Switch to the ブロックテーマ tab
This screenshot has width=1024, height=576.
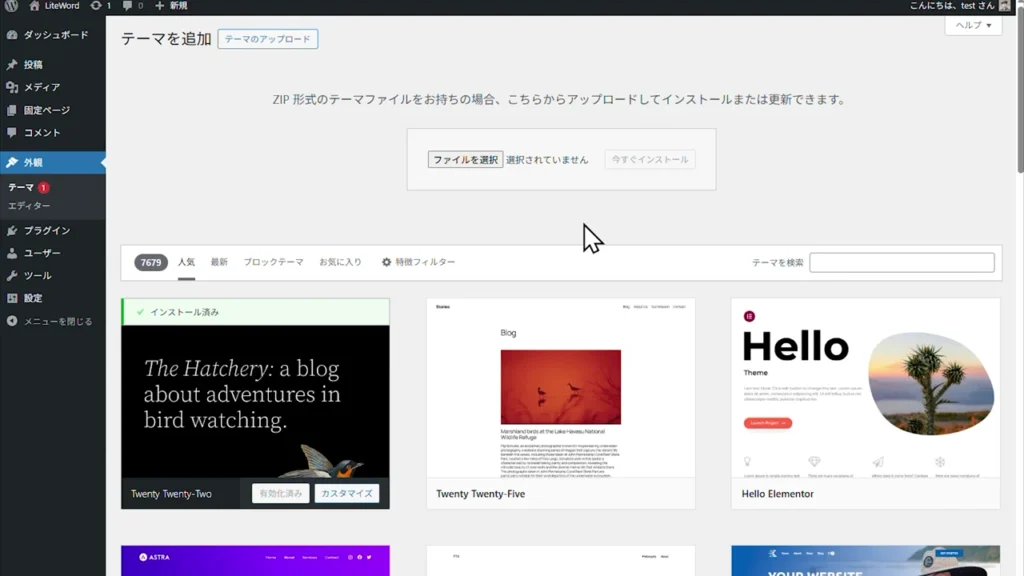273,262
